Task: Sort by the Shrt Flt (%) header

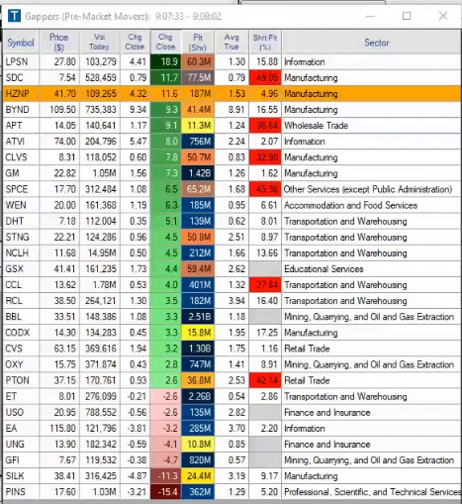Action: [x=265, y=42]
